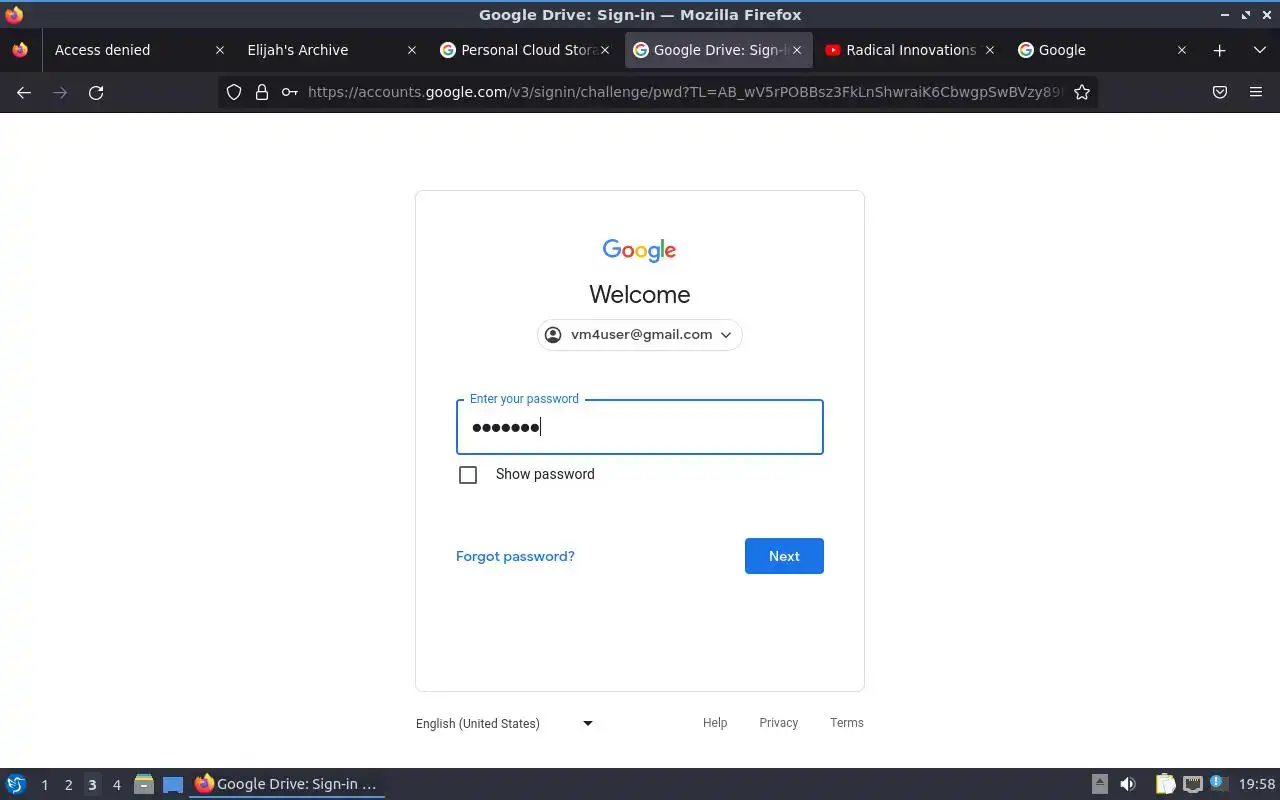The width and height of the screenshot is (1280, 800).
Task: Open a new tab with the plus button
Action: coord(1219,50)
